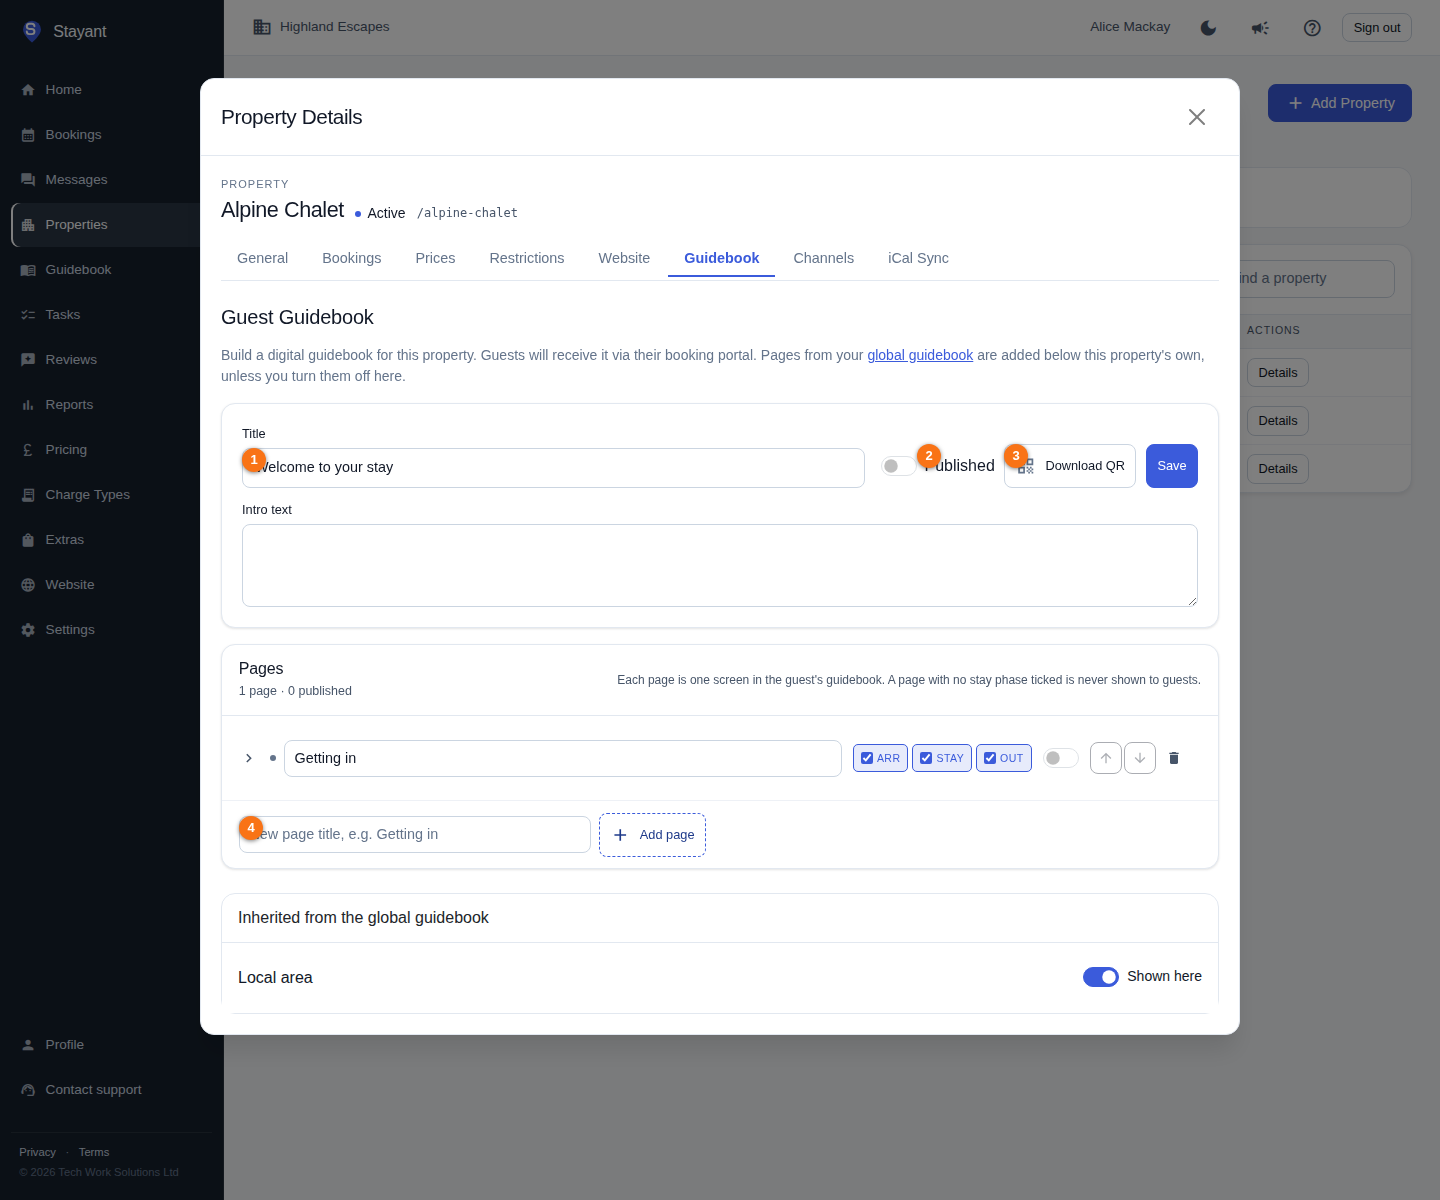
Task: Click the Stayant logo icon
Action: pyautogui.click(x=32, y=31)
